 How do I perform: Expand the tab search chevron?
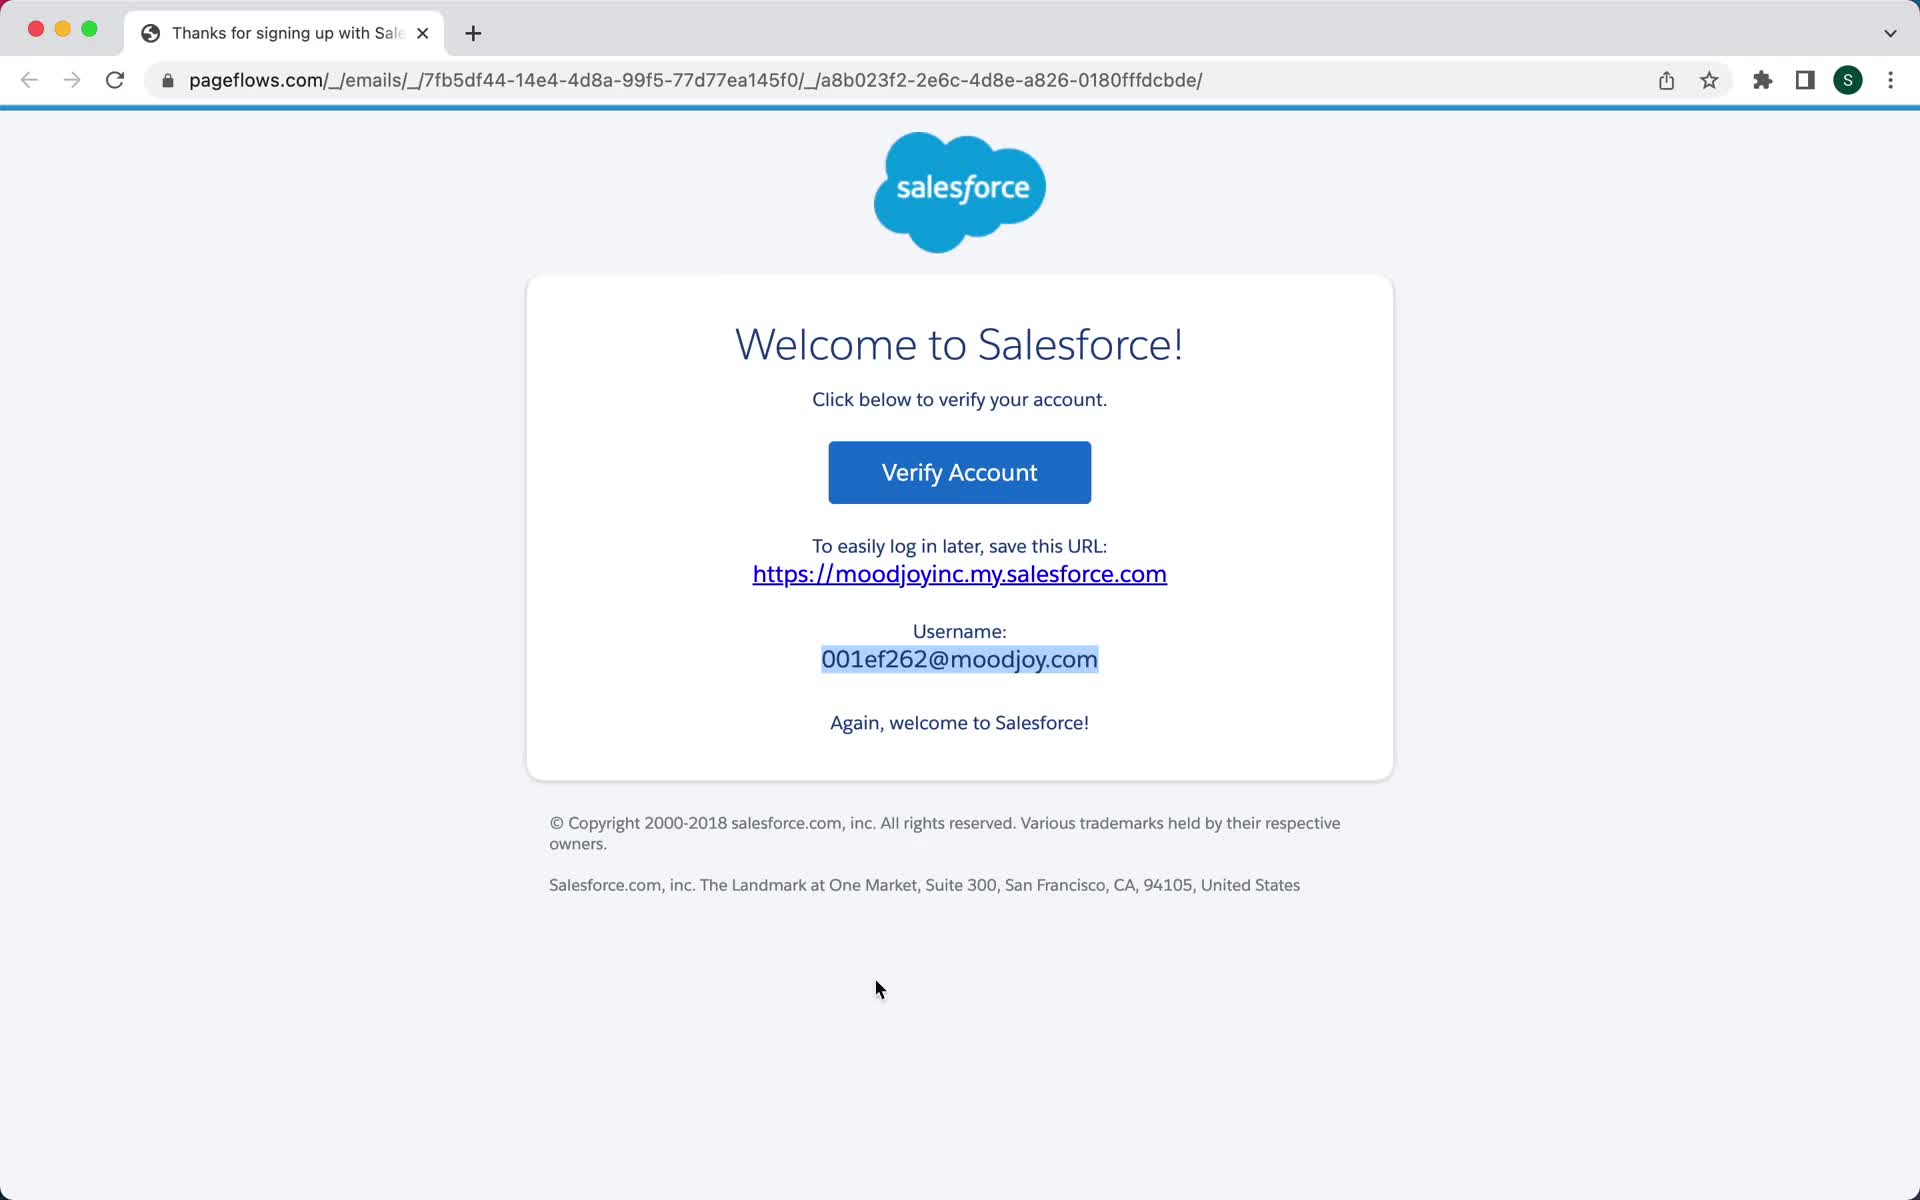(x=1890, y=33)
